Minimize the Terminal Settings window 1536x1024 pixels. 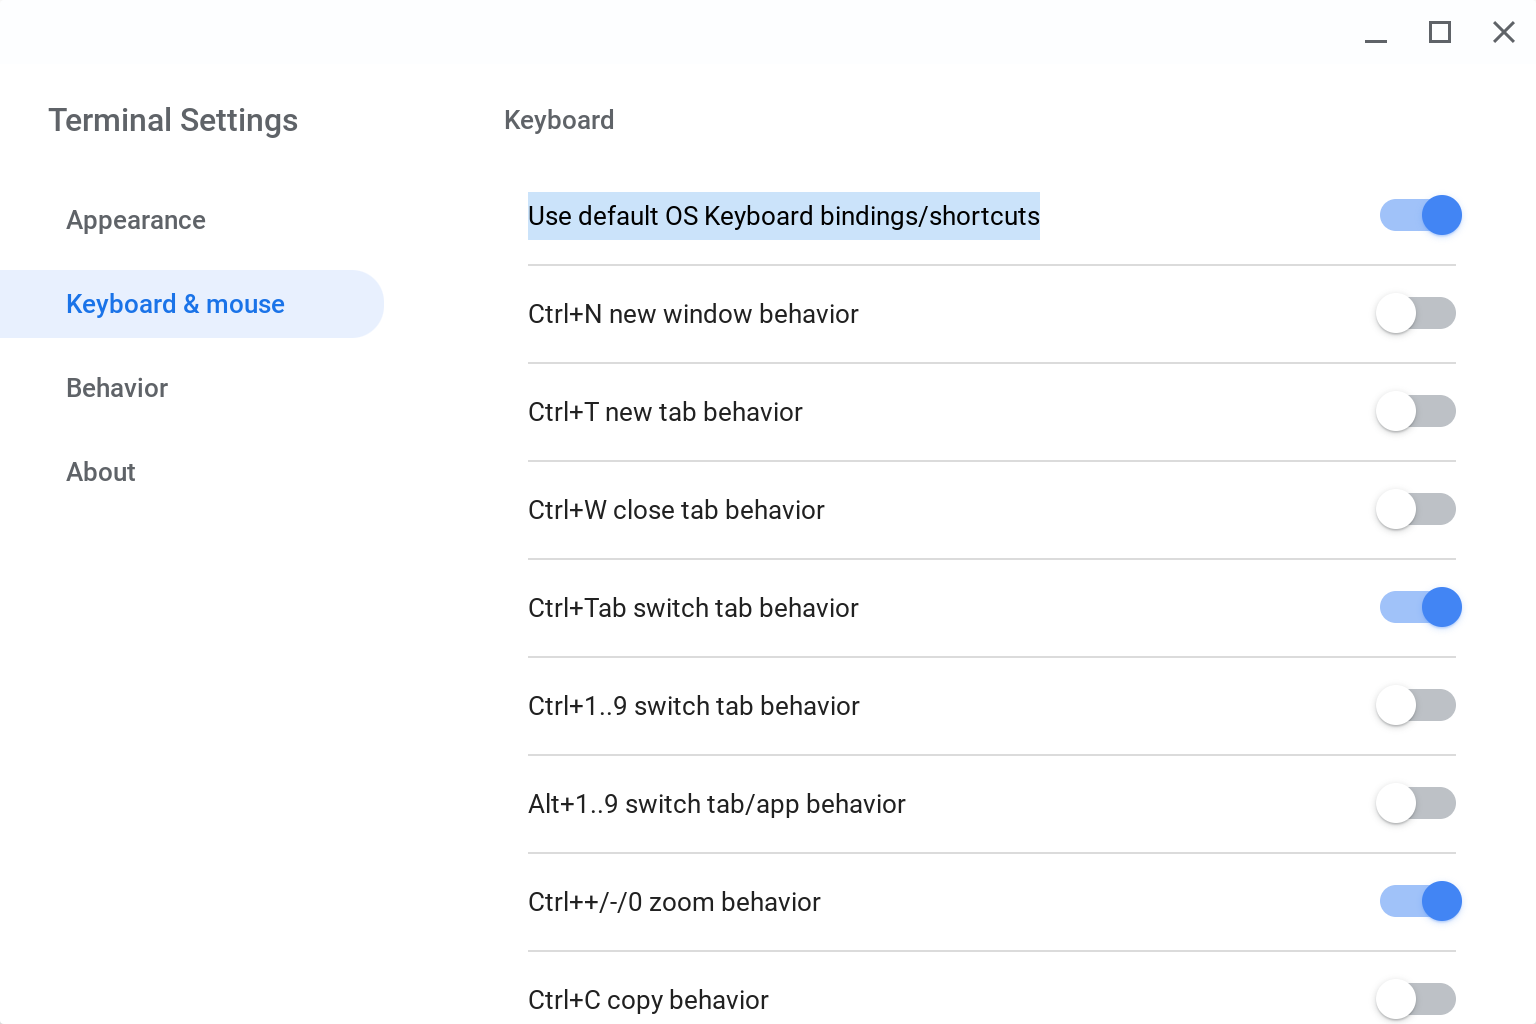coord(1376,34)
